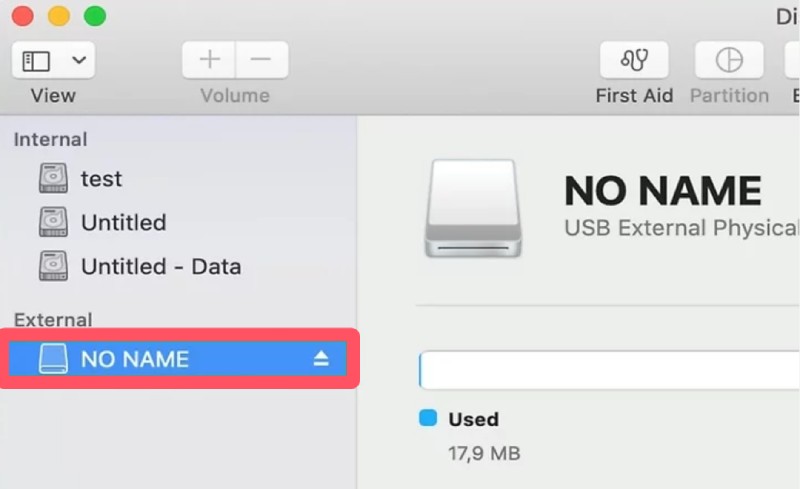Click the First Aid stethoscope icon
The width and height of the screenshot is (800, 489).
coord(634,60)
